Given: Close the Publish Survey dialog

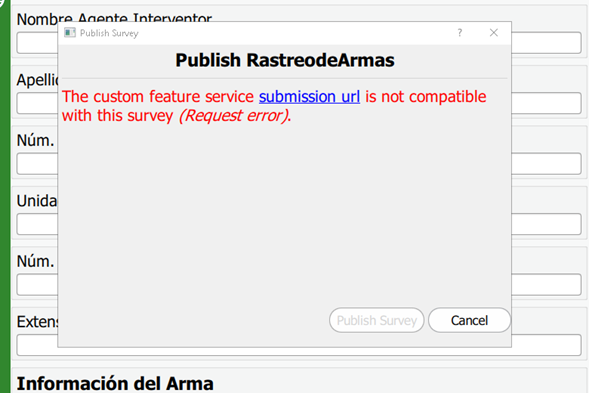Looking at the screenshot, I should [494, 33].
